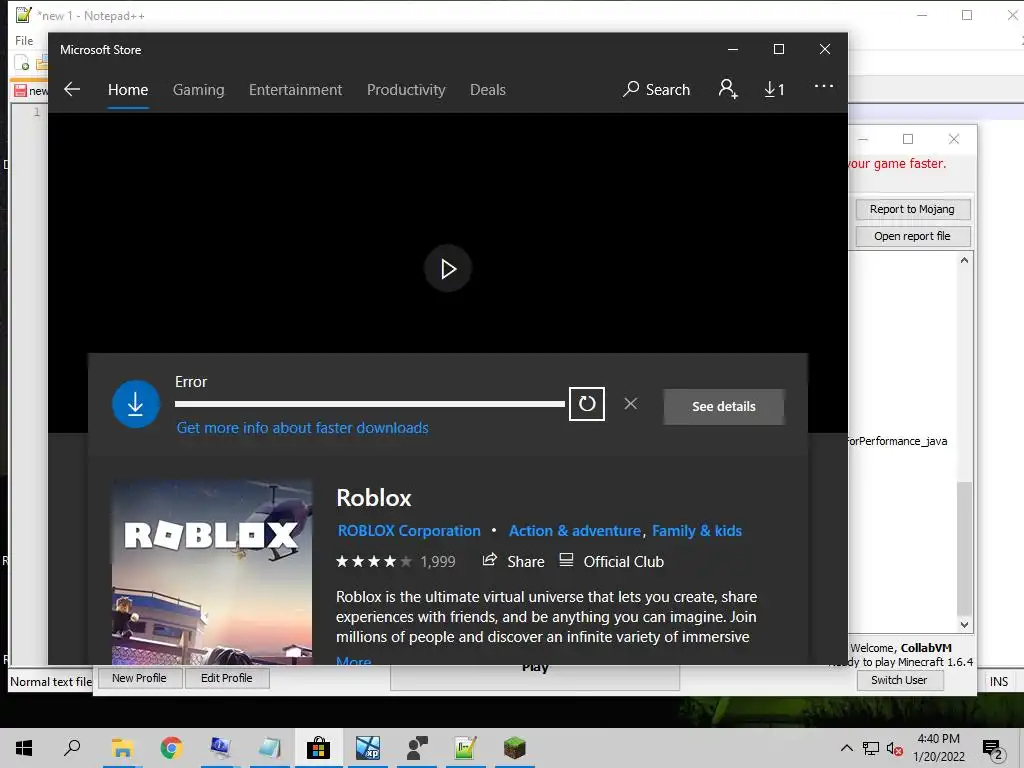Click Switch User in Minecraft launcher

click(899, 680)
